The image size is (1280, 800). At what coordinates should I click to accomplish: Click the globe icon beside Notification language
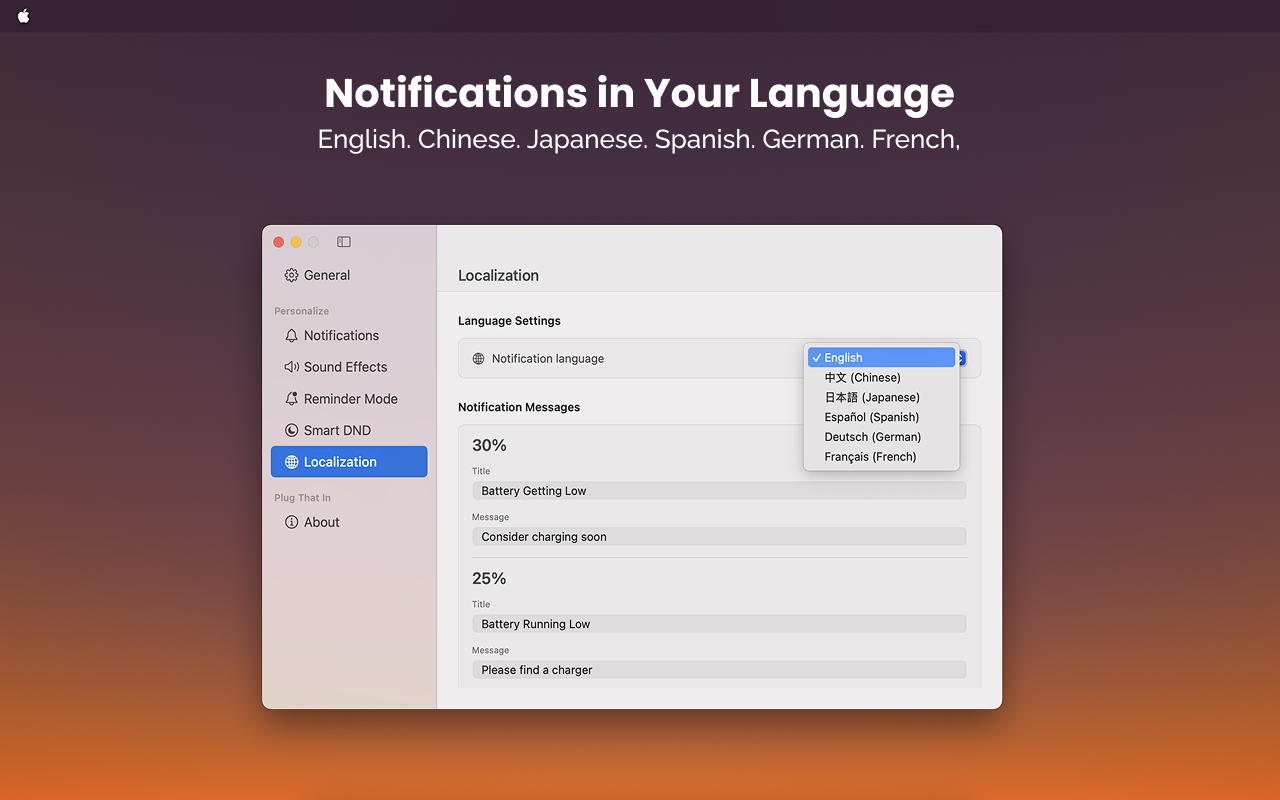(x=477, y=358)
